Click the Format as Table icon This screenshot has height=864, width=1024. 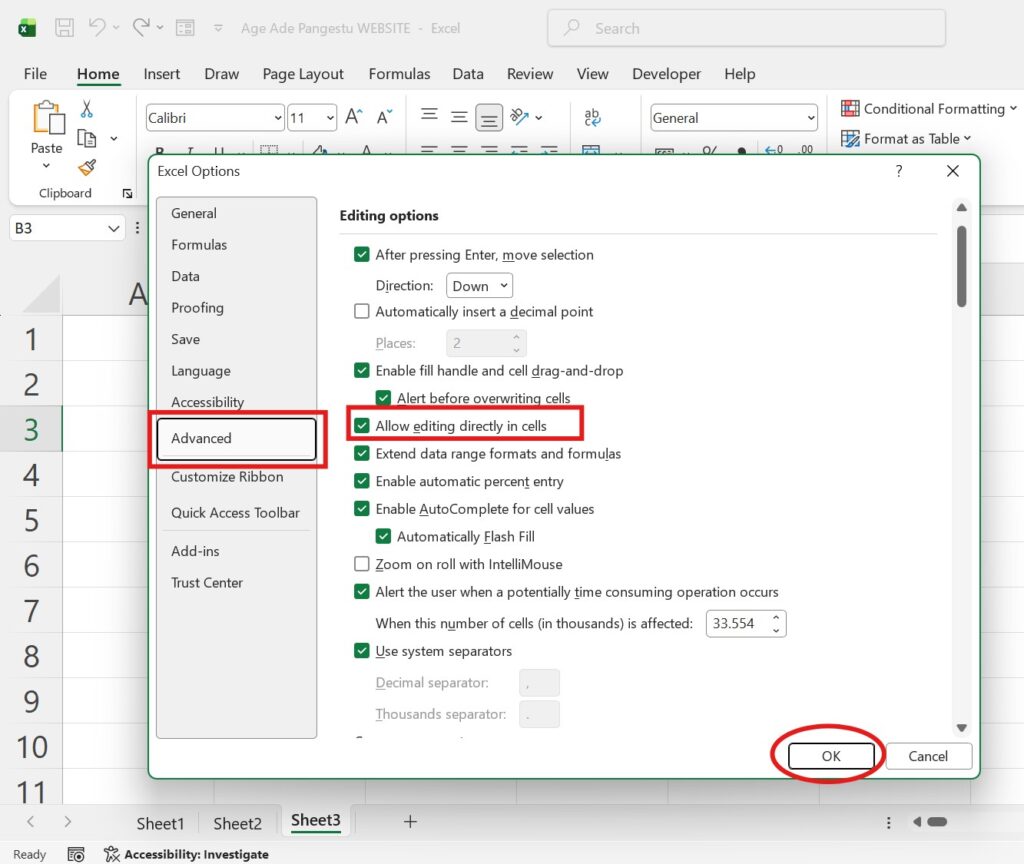[850, 138]
